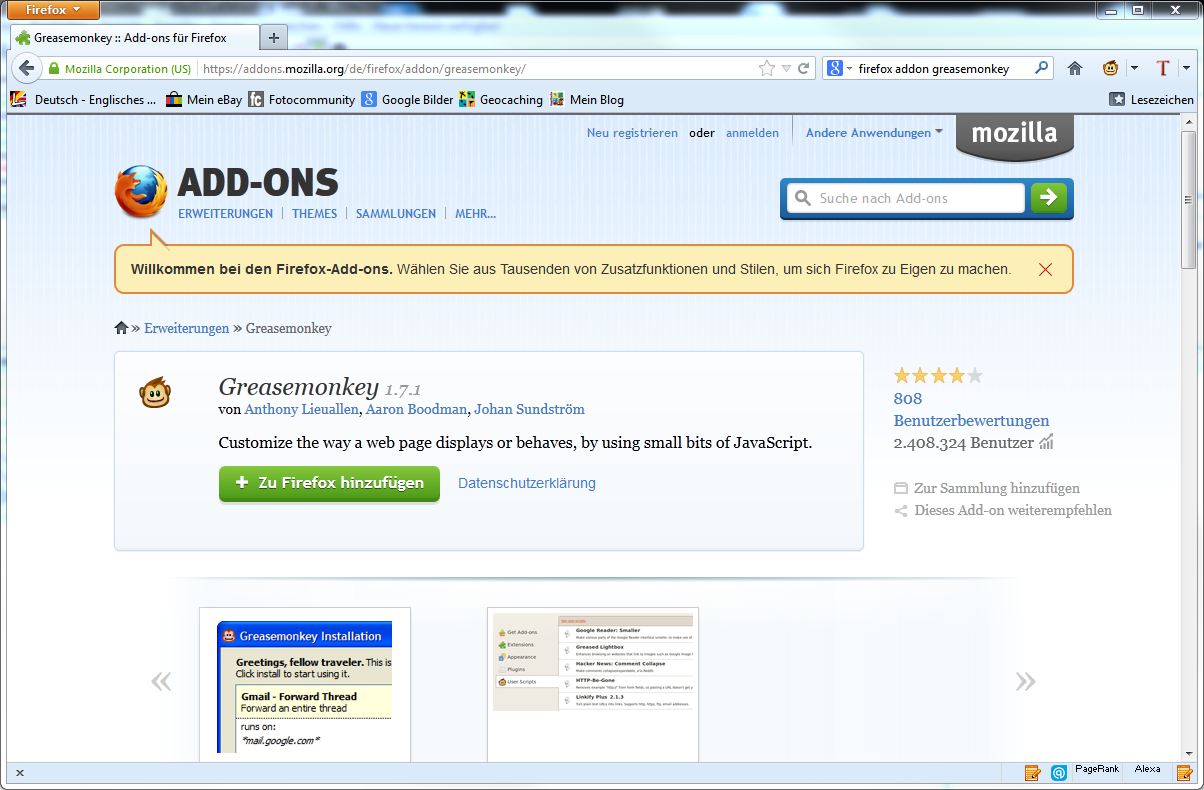Open a new tab with plus button
The width and height of the screenshot is (1204, 790).
(274, 38)
